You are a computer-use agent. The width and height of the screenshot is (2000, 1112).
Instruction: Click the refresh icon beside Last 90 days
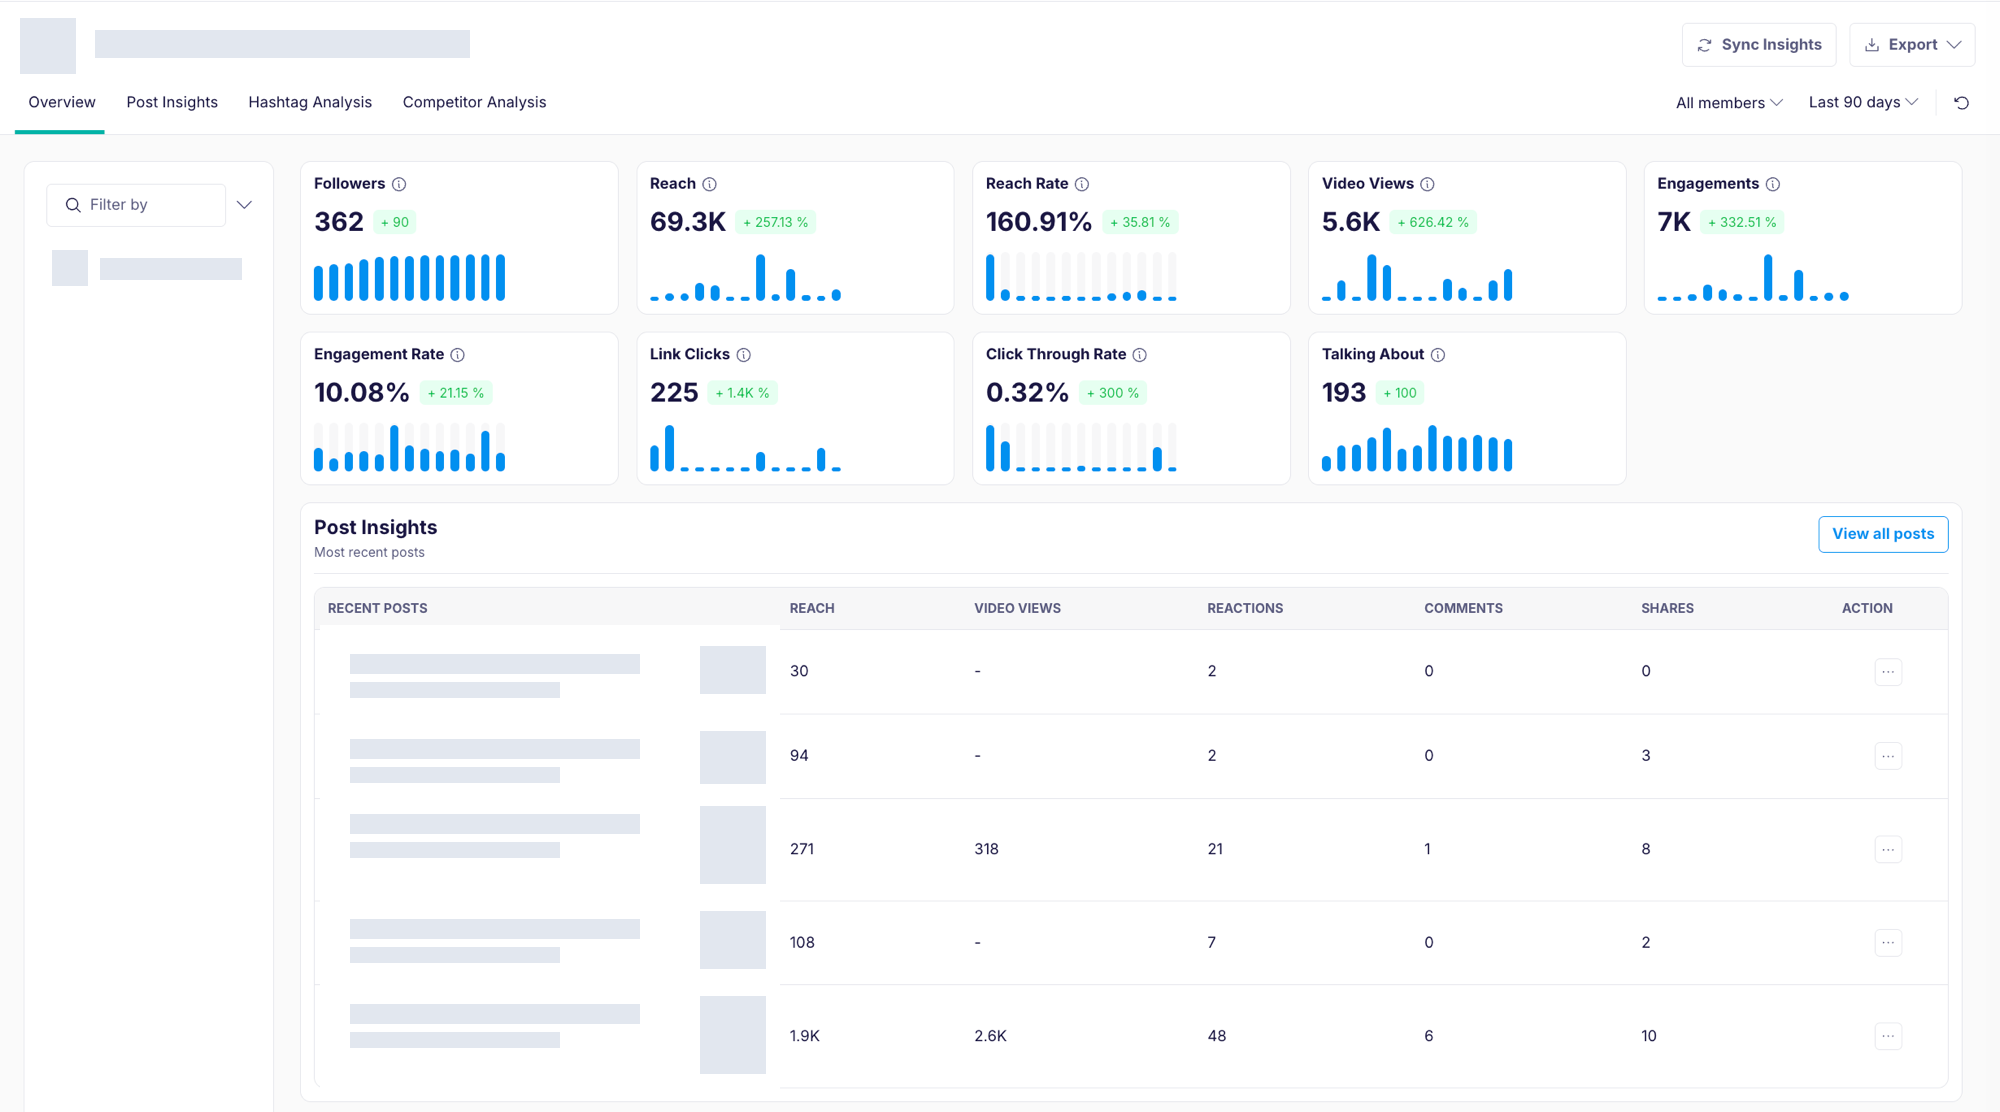pos(1961,103)
